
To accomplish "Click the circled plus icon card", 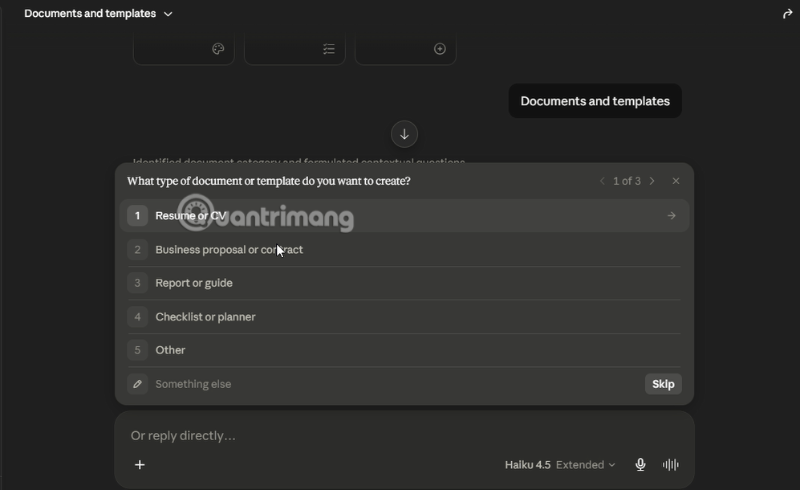I will tap(406, 48).
